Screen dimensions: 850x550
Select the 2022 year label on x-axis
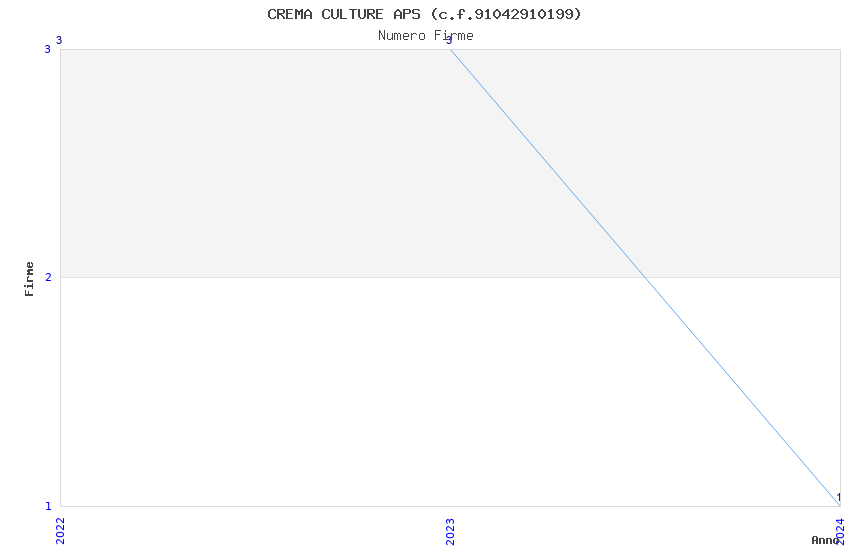60,531
